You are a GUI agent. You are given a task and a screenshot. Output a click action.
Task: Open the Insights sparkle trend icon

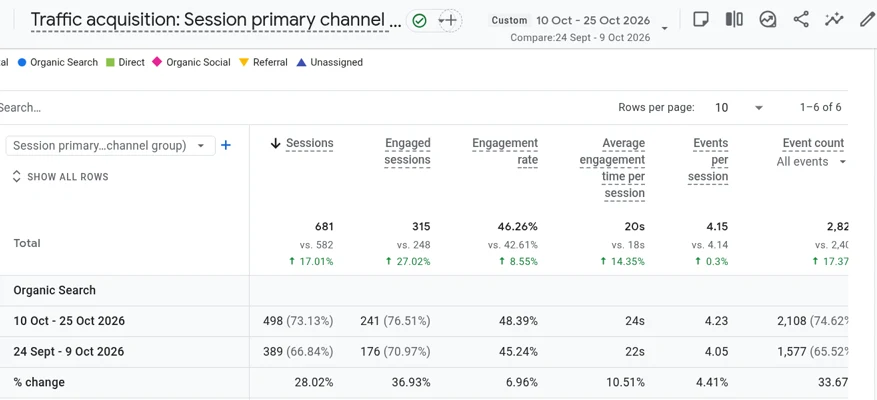tap(834, 19)
